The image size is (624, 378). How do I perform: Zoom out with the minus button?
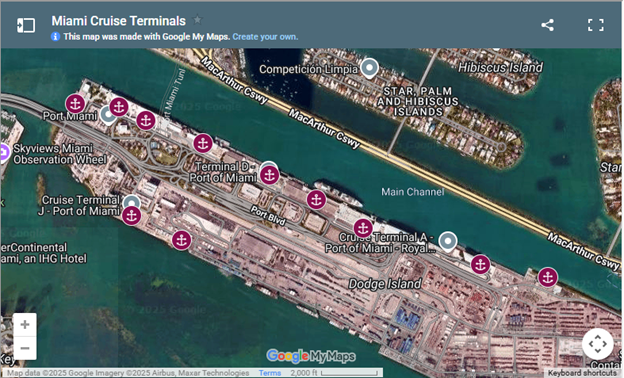25,348
